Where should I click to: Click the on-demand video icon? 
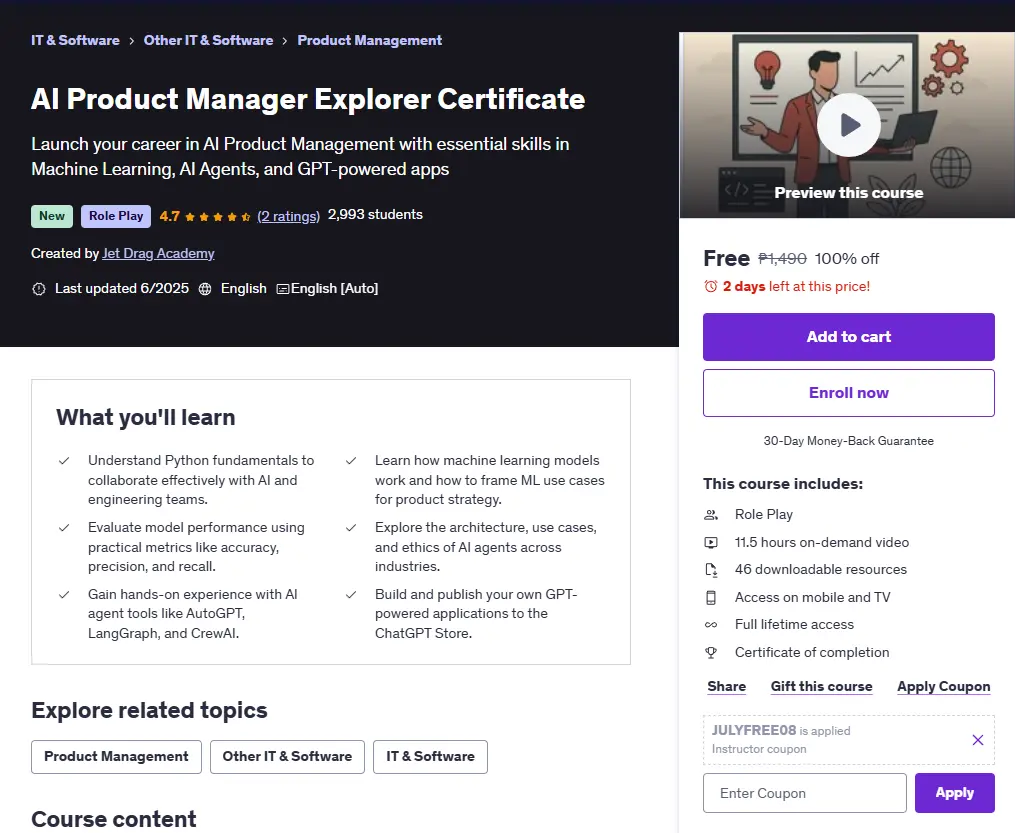[711, 542]
